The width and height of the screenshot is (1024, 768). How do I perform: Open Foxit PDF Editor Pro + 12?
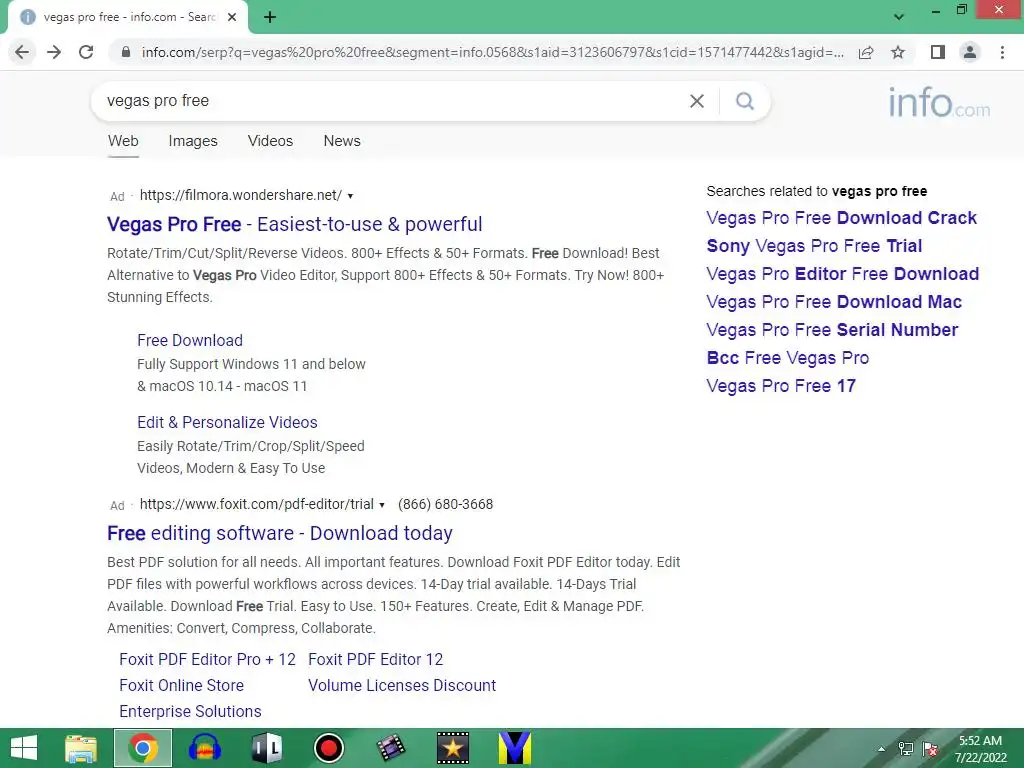208,660
